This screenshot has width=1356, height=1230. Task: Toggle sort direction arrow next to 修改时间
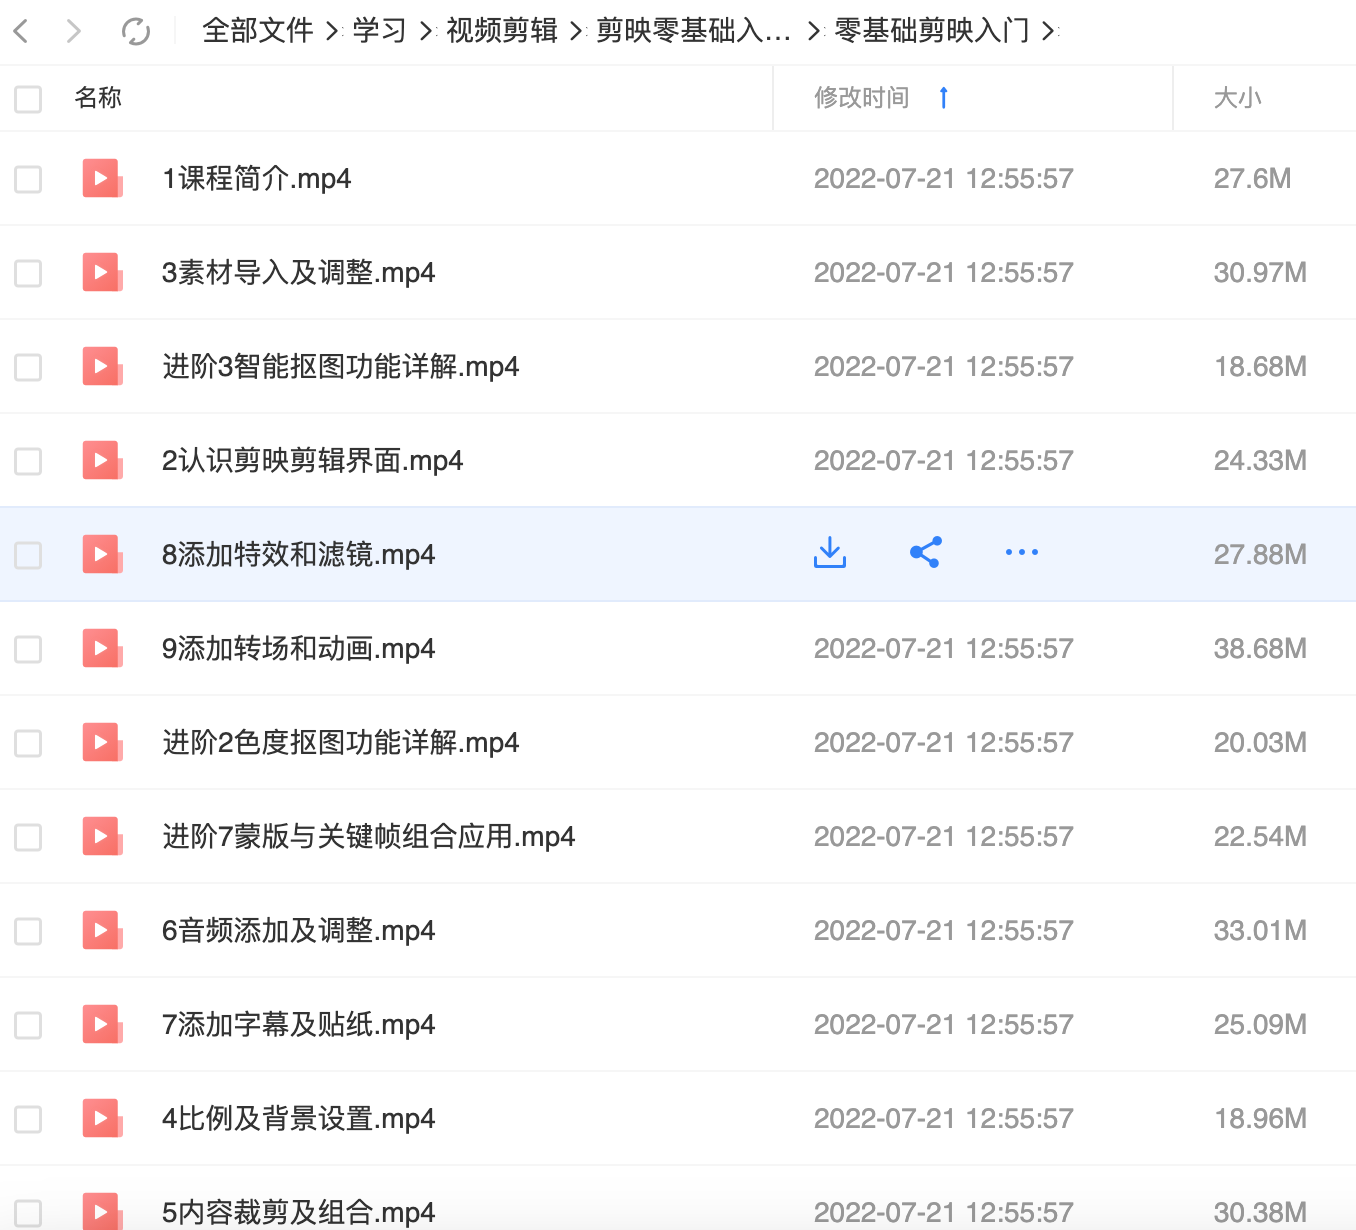pyautogui.click(x=943, y=98)
